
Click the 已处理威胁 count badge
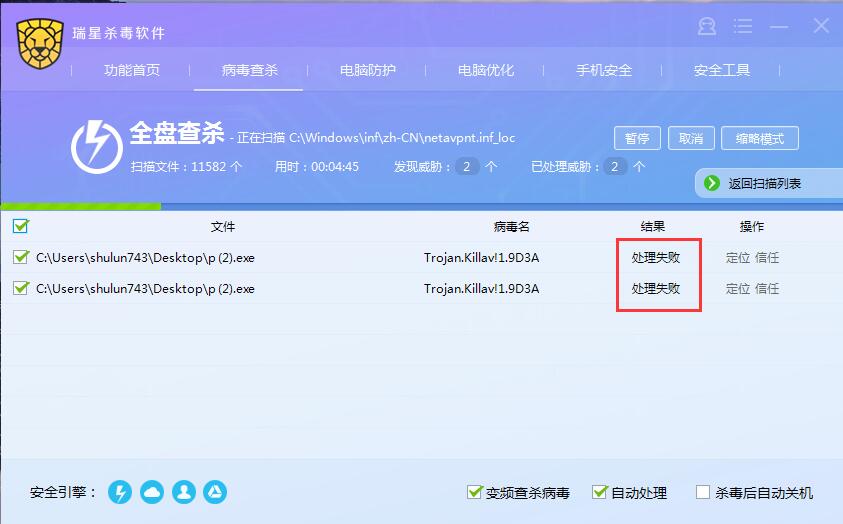click(x=615, y=167)
